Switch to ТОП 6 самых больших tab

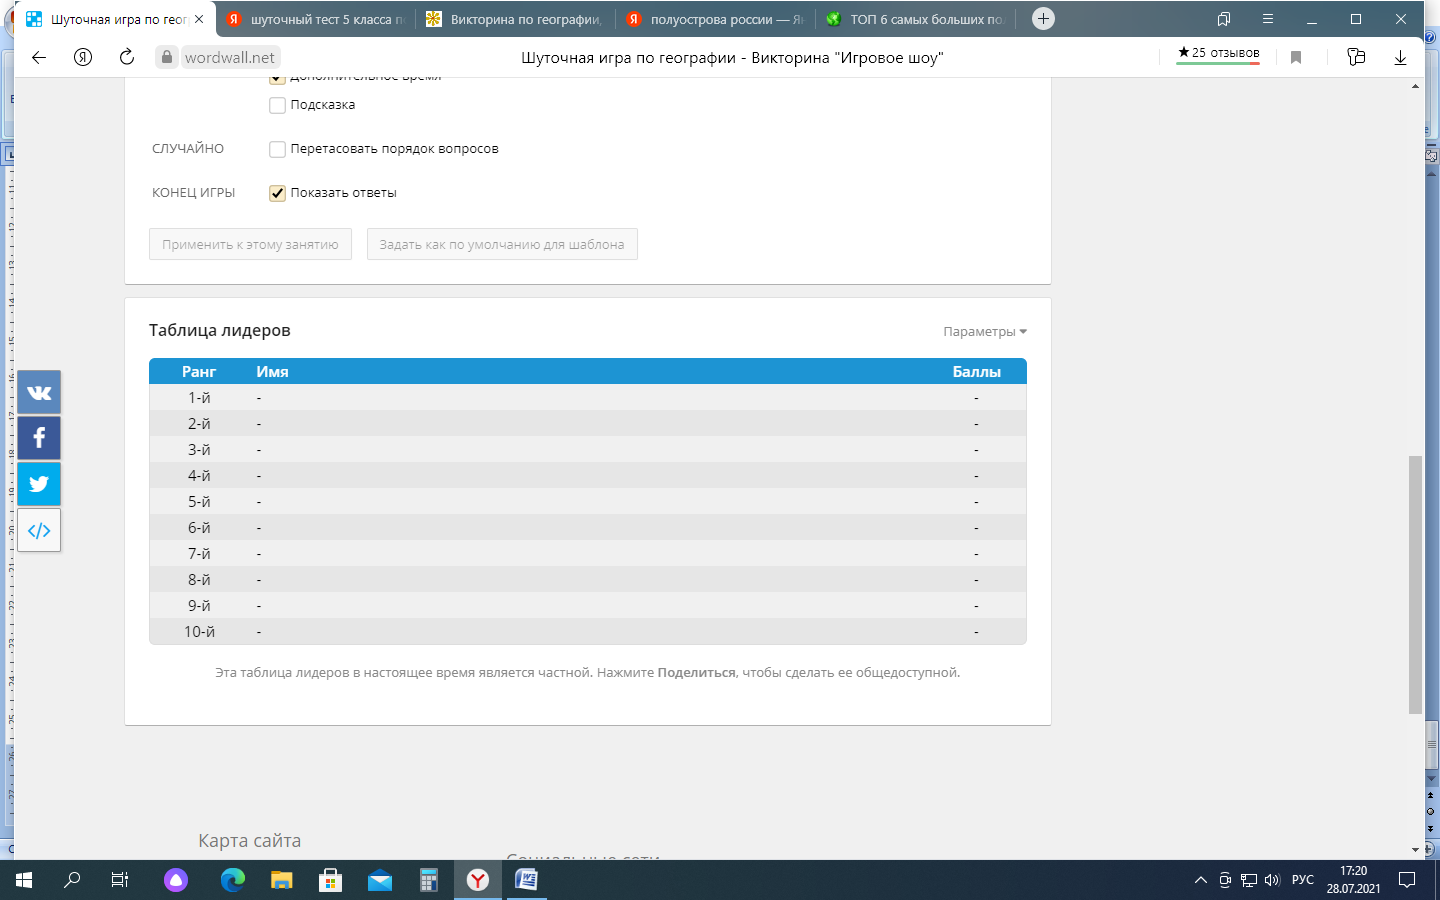click(915, 19)
